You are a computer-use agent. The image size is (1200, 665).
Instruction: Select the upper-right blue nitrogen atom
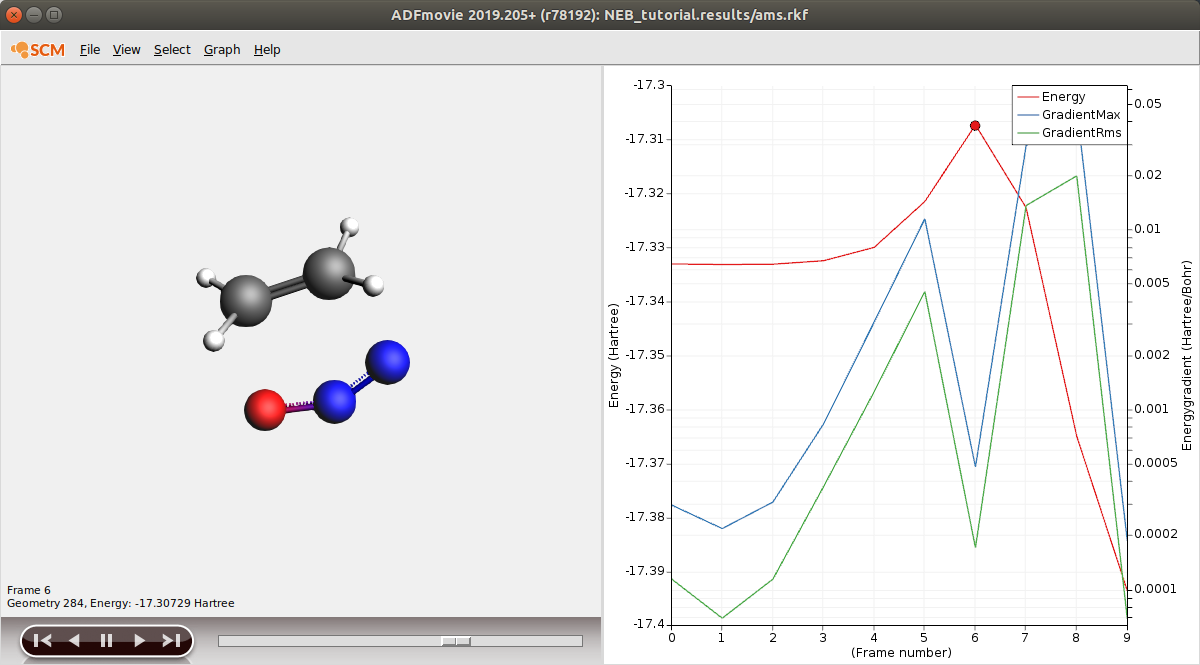pos(387,362)
